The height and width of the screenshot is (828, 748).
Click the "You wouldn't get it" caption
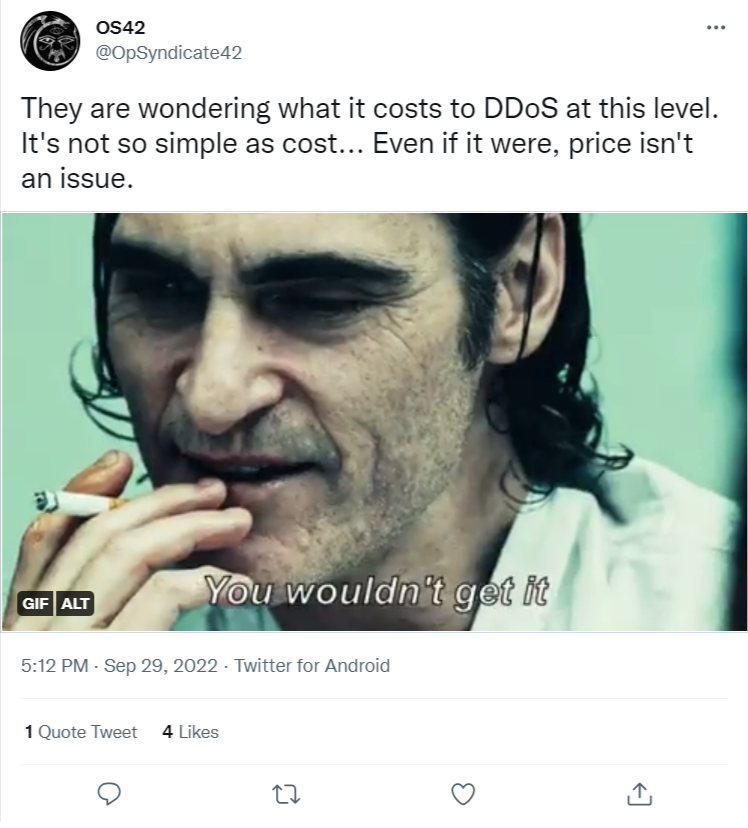(377, 591)
